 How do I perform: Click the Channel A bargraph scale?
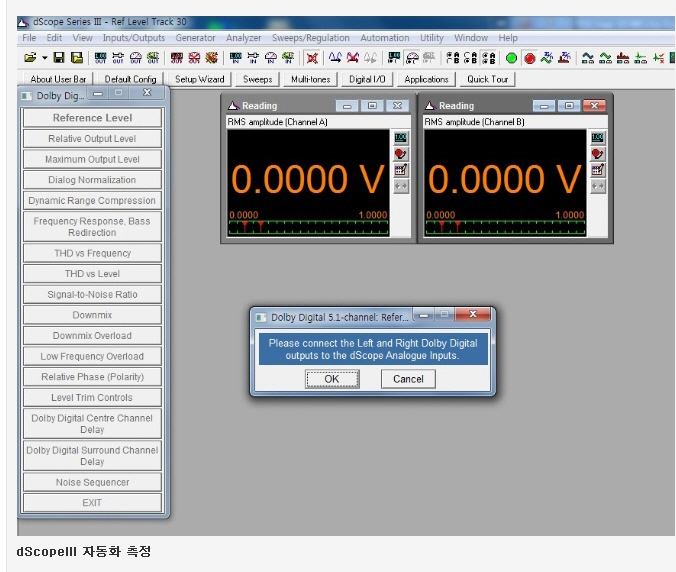pyautogui.click(x=308, y=227)
